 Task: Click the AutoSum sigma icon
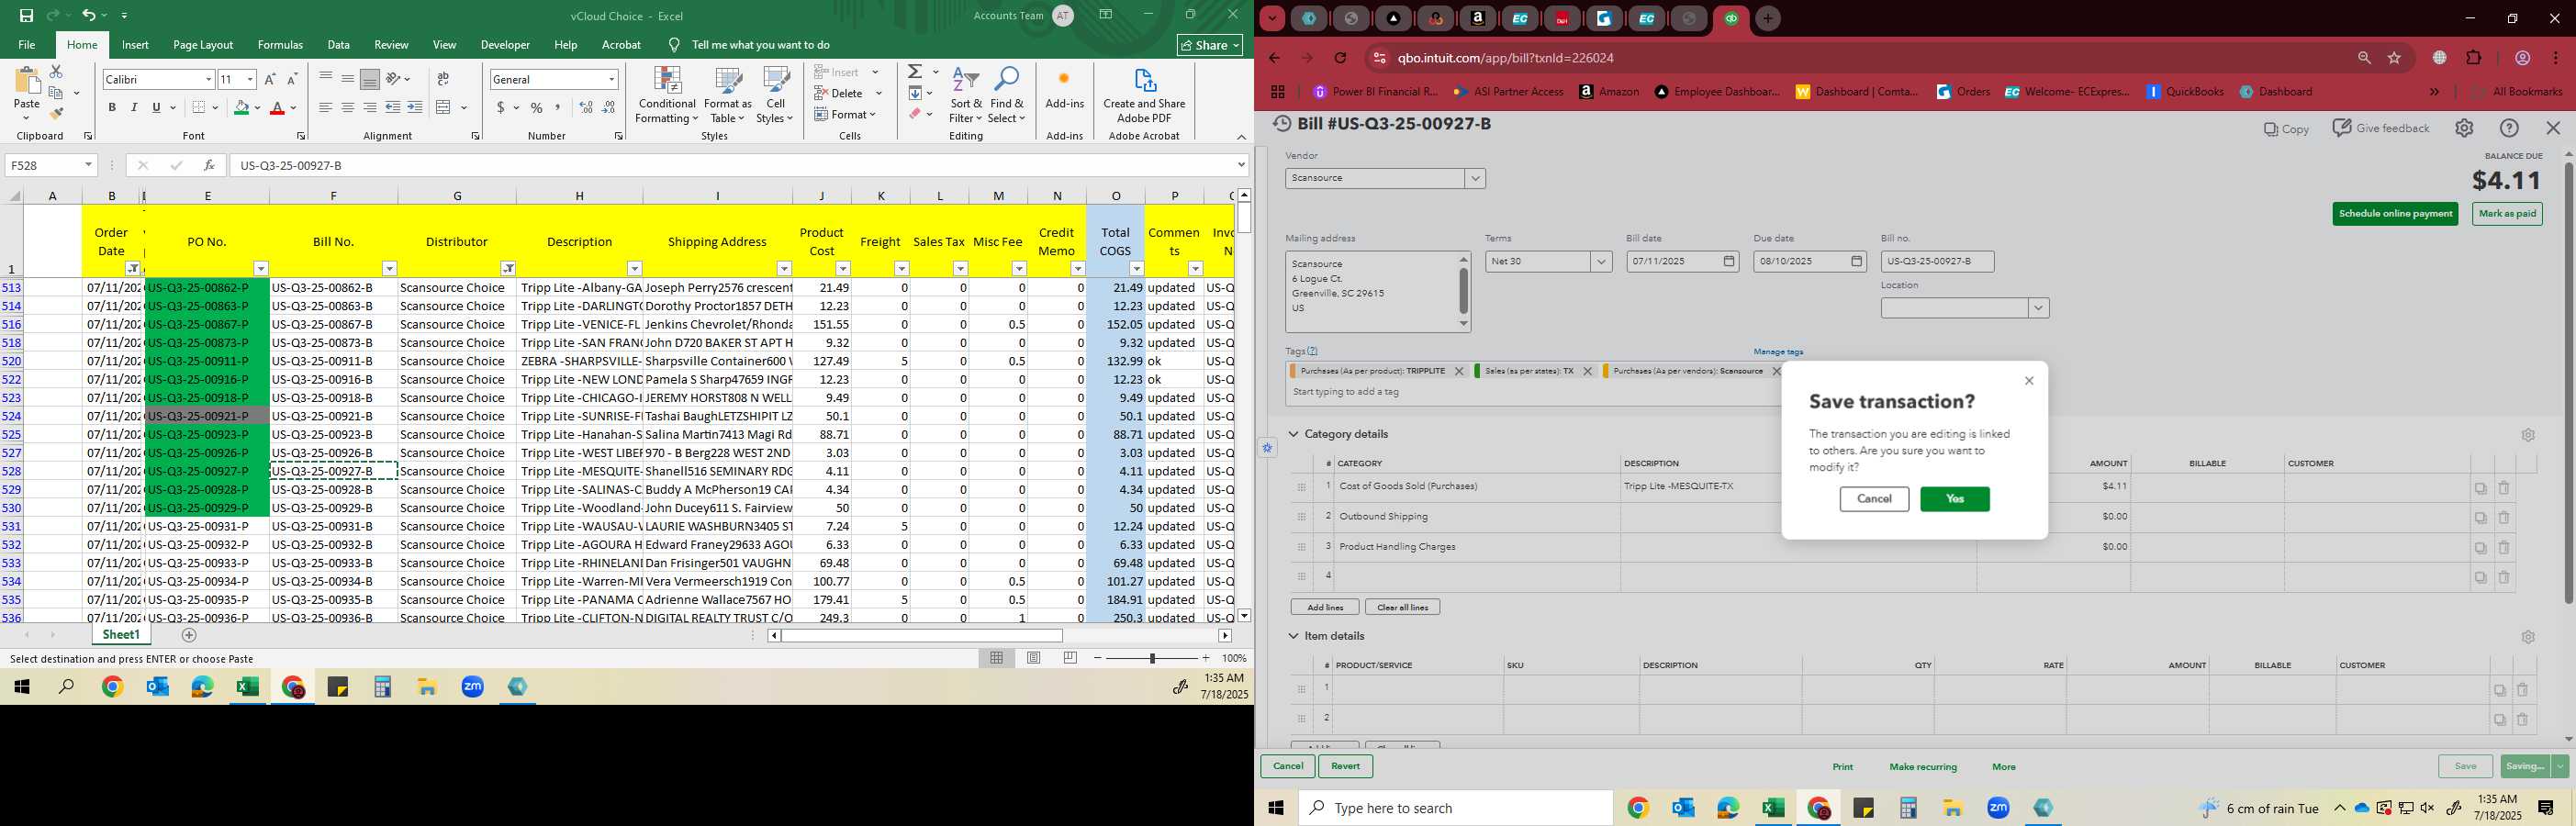[915, 72]
